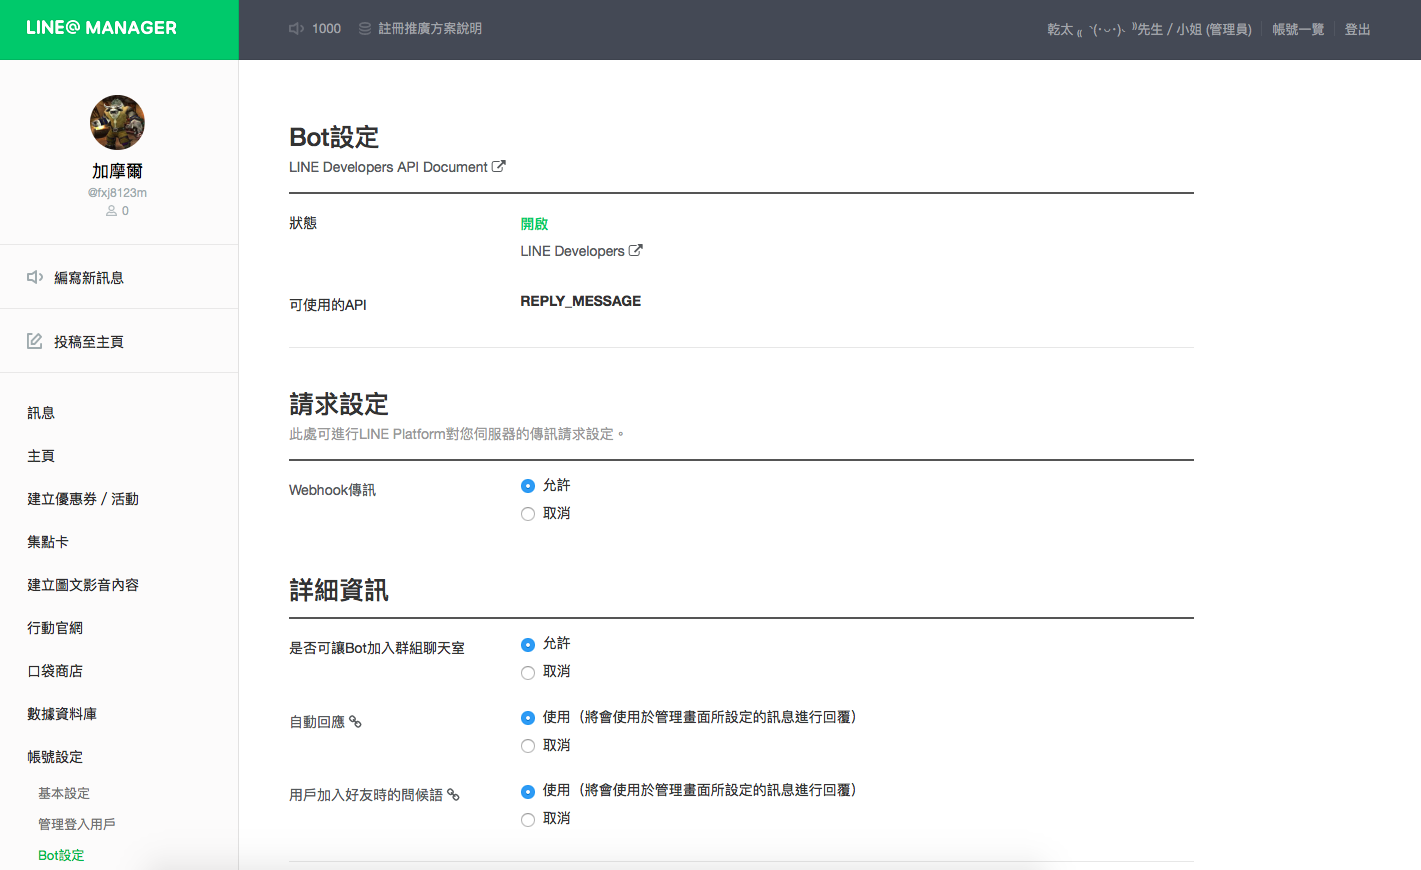Click the Webhook傳訊 label
The width and height of the screenshot is (1421, 870).
pyautogui.click(x=332, y=490)
